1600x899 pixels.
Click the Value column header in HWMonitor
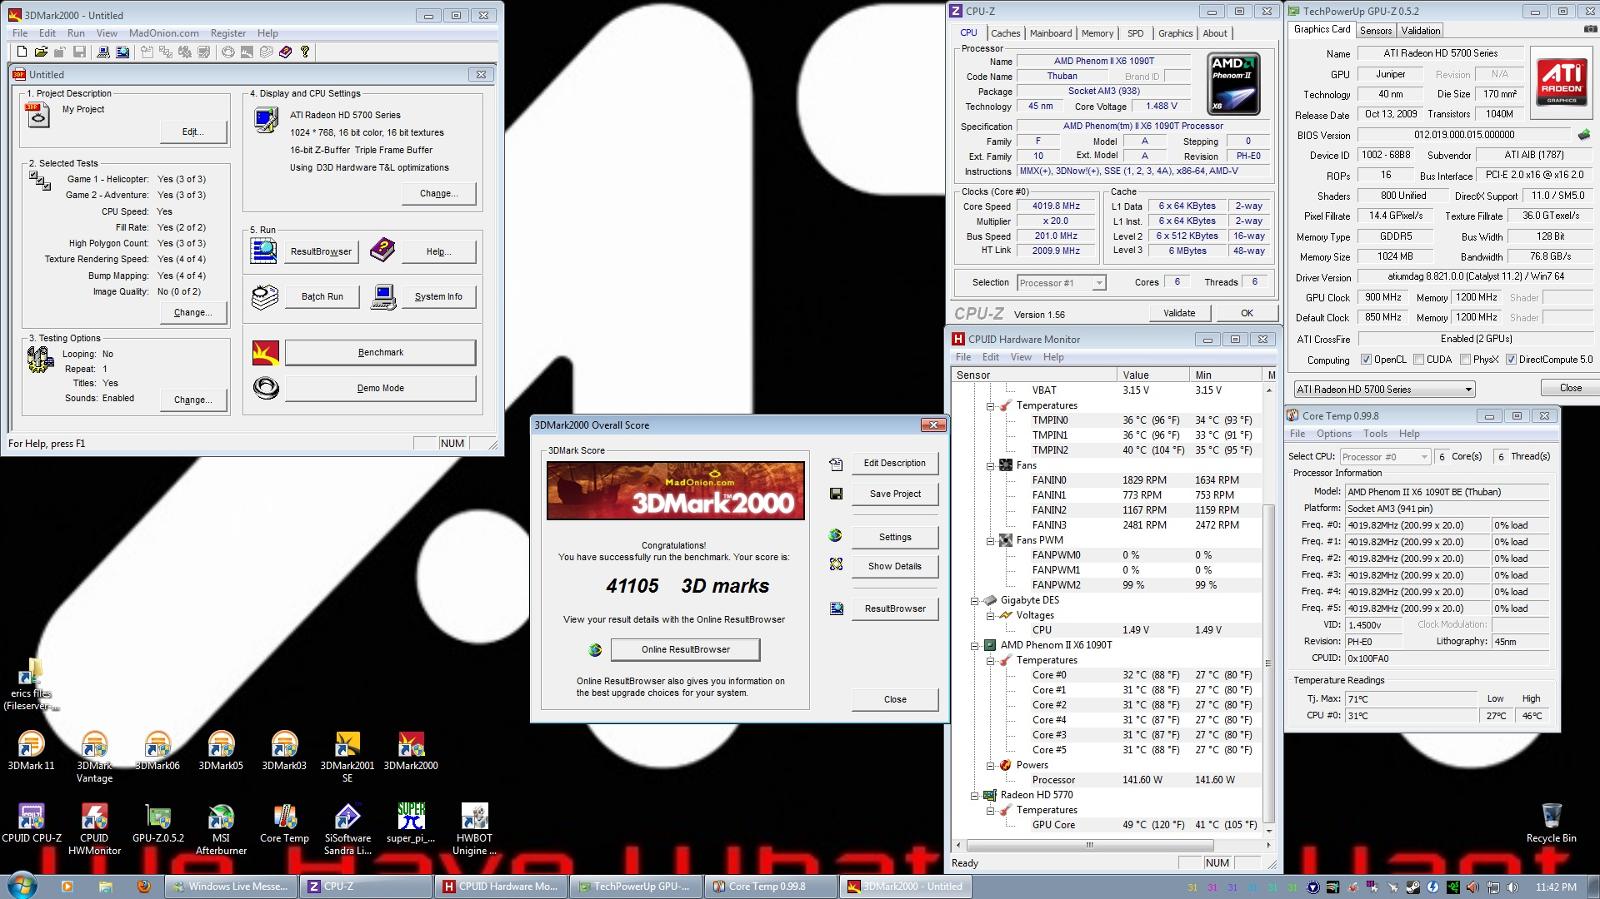pyautogui.click(x=1153, y=375)
